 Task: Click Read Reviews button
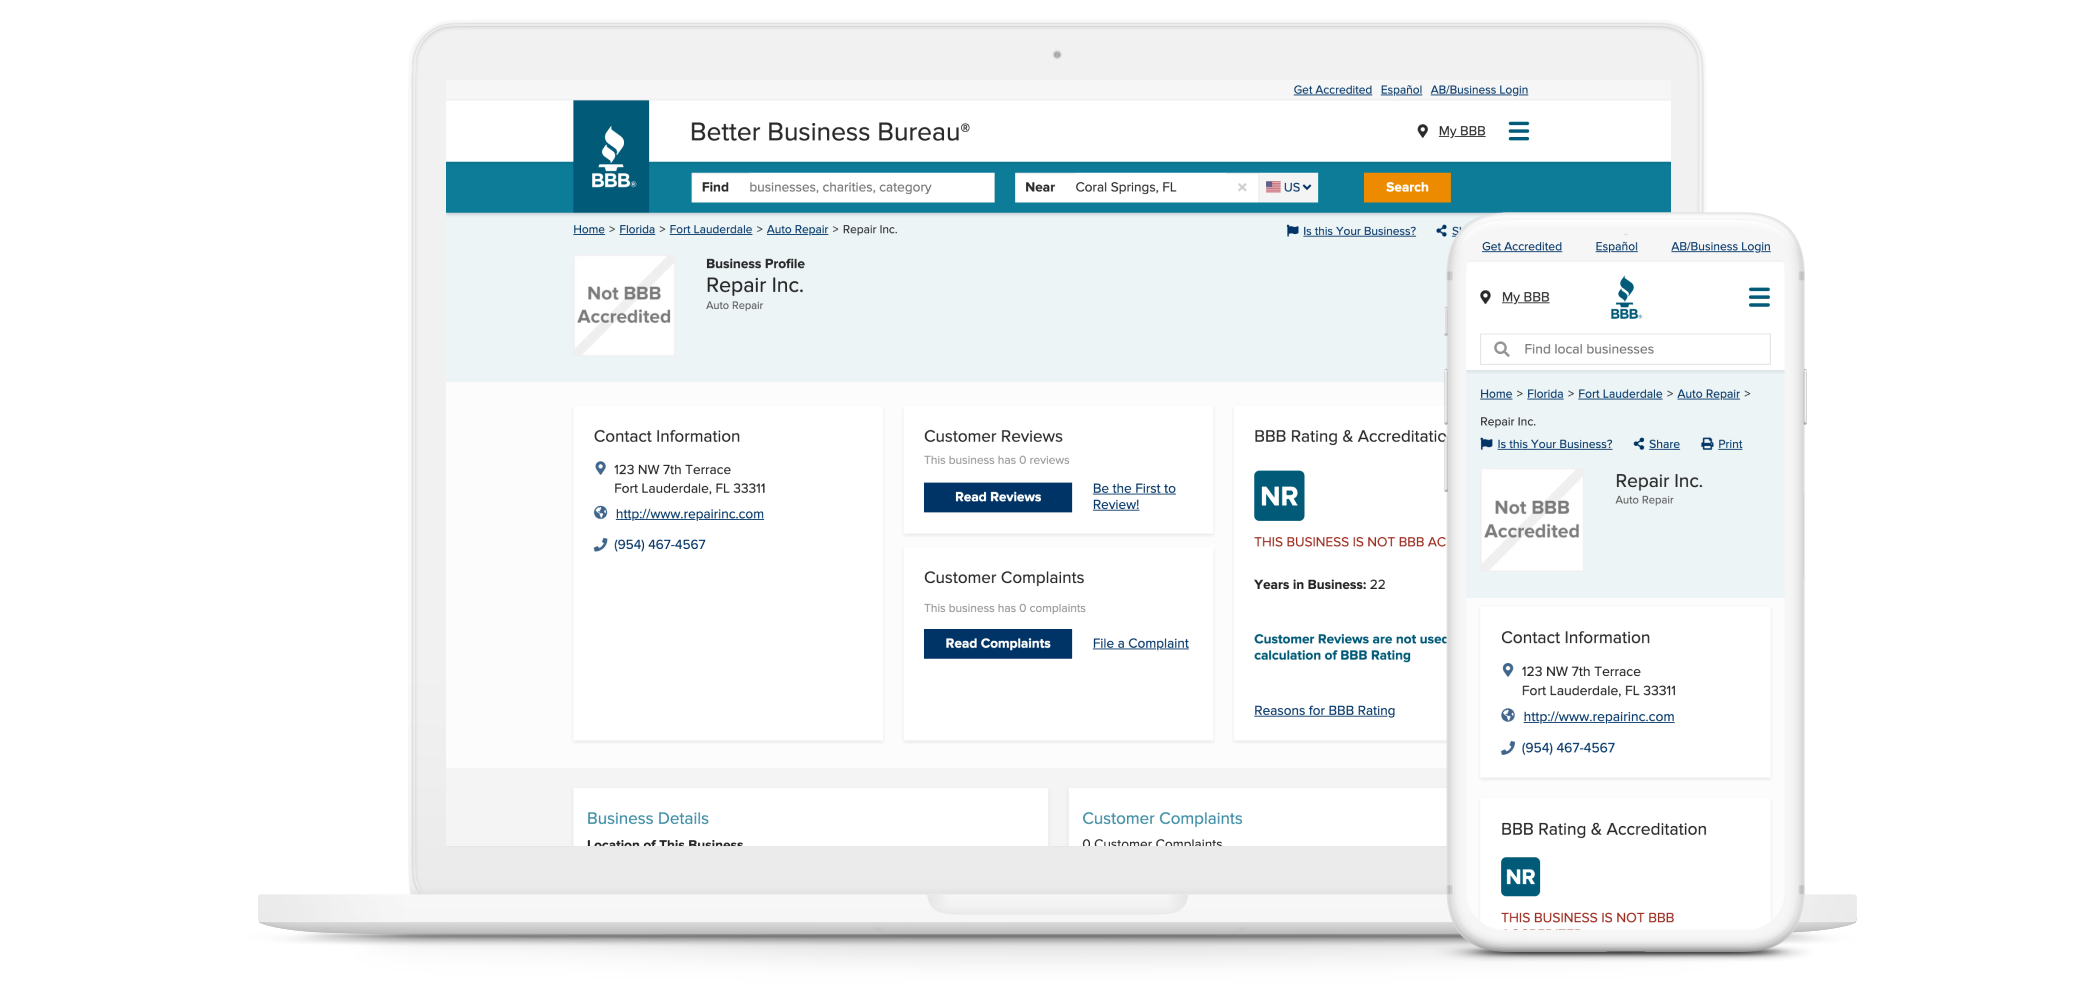coord(998,497)
